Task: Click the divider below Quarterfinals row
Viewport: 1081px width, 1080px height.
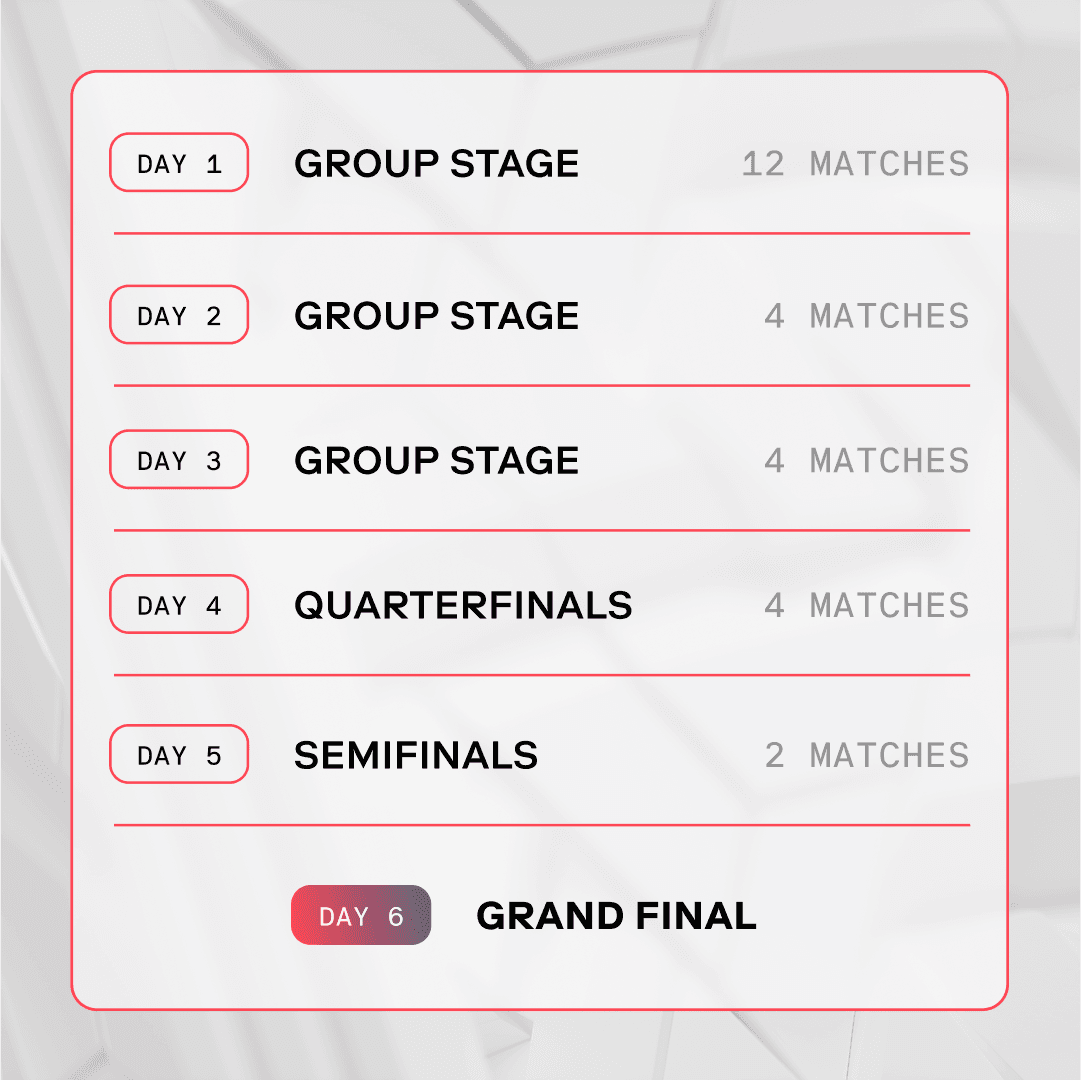Action: (x=542, y=675)
